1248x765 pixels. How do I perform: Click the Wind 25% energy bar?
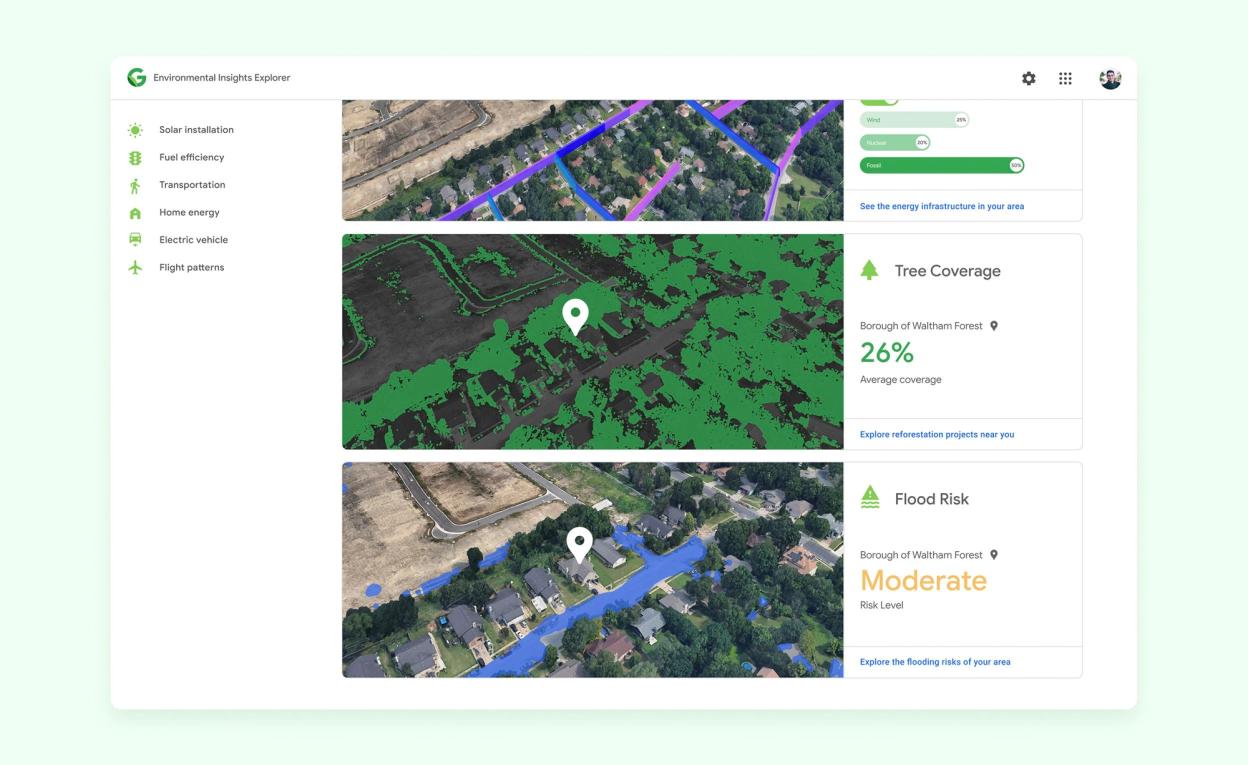pos(914,120)
